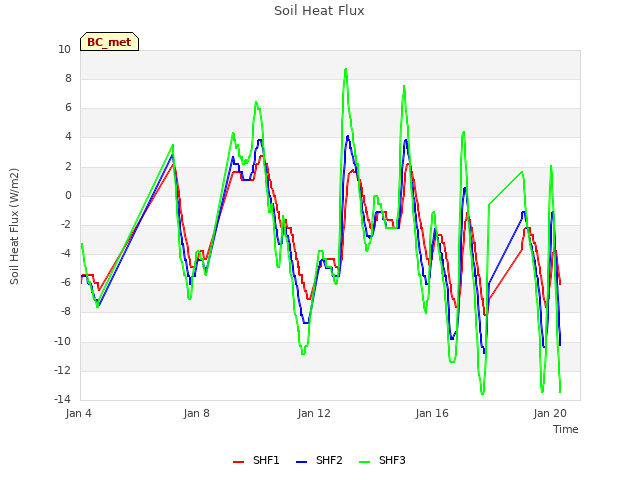Viewport: 640px width, 480px height.
Task: Click the -12 y-axis tick label
Action: pos(63,370)
